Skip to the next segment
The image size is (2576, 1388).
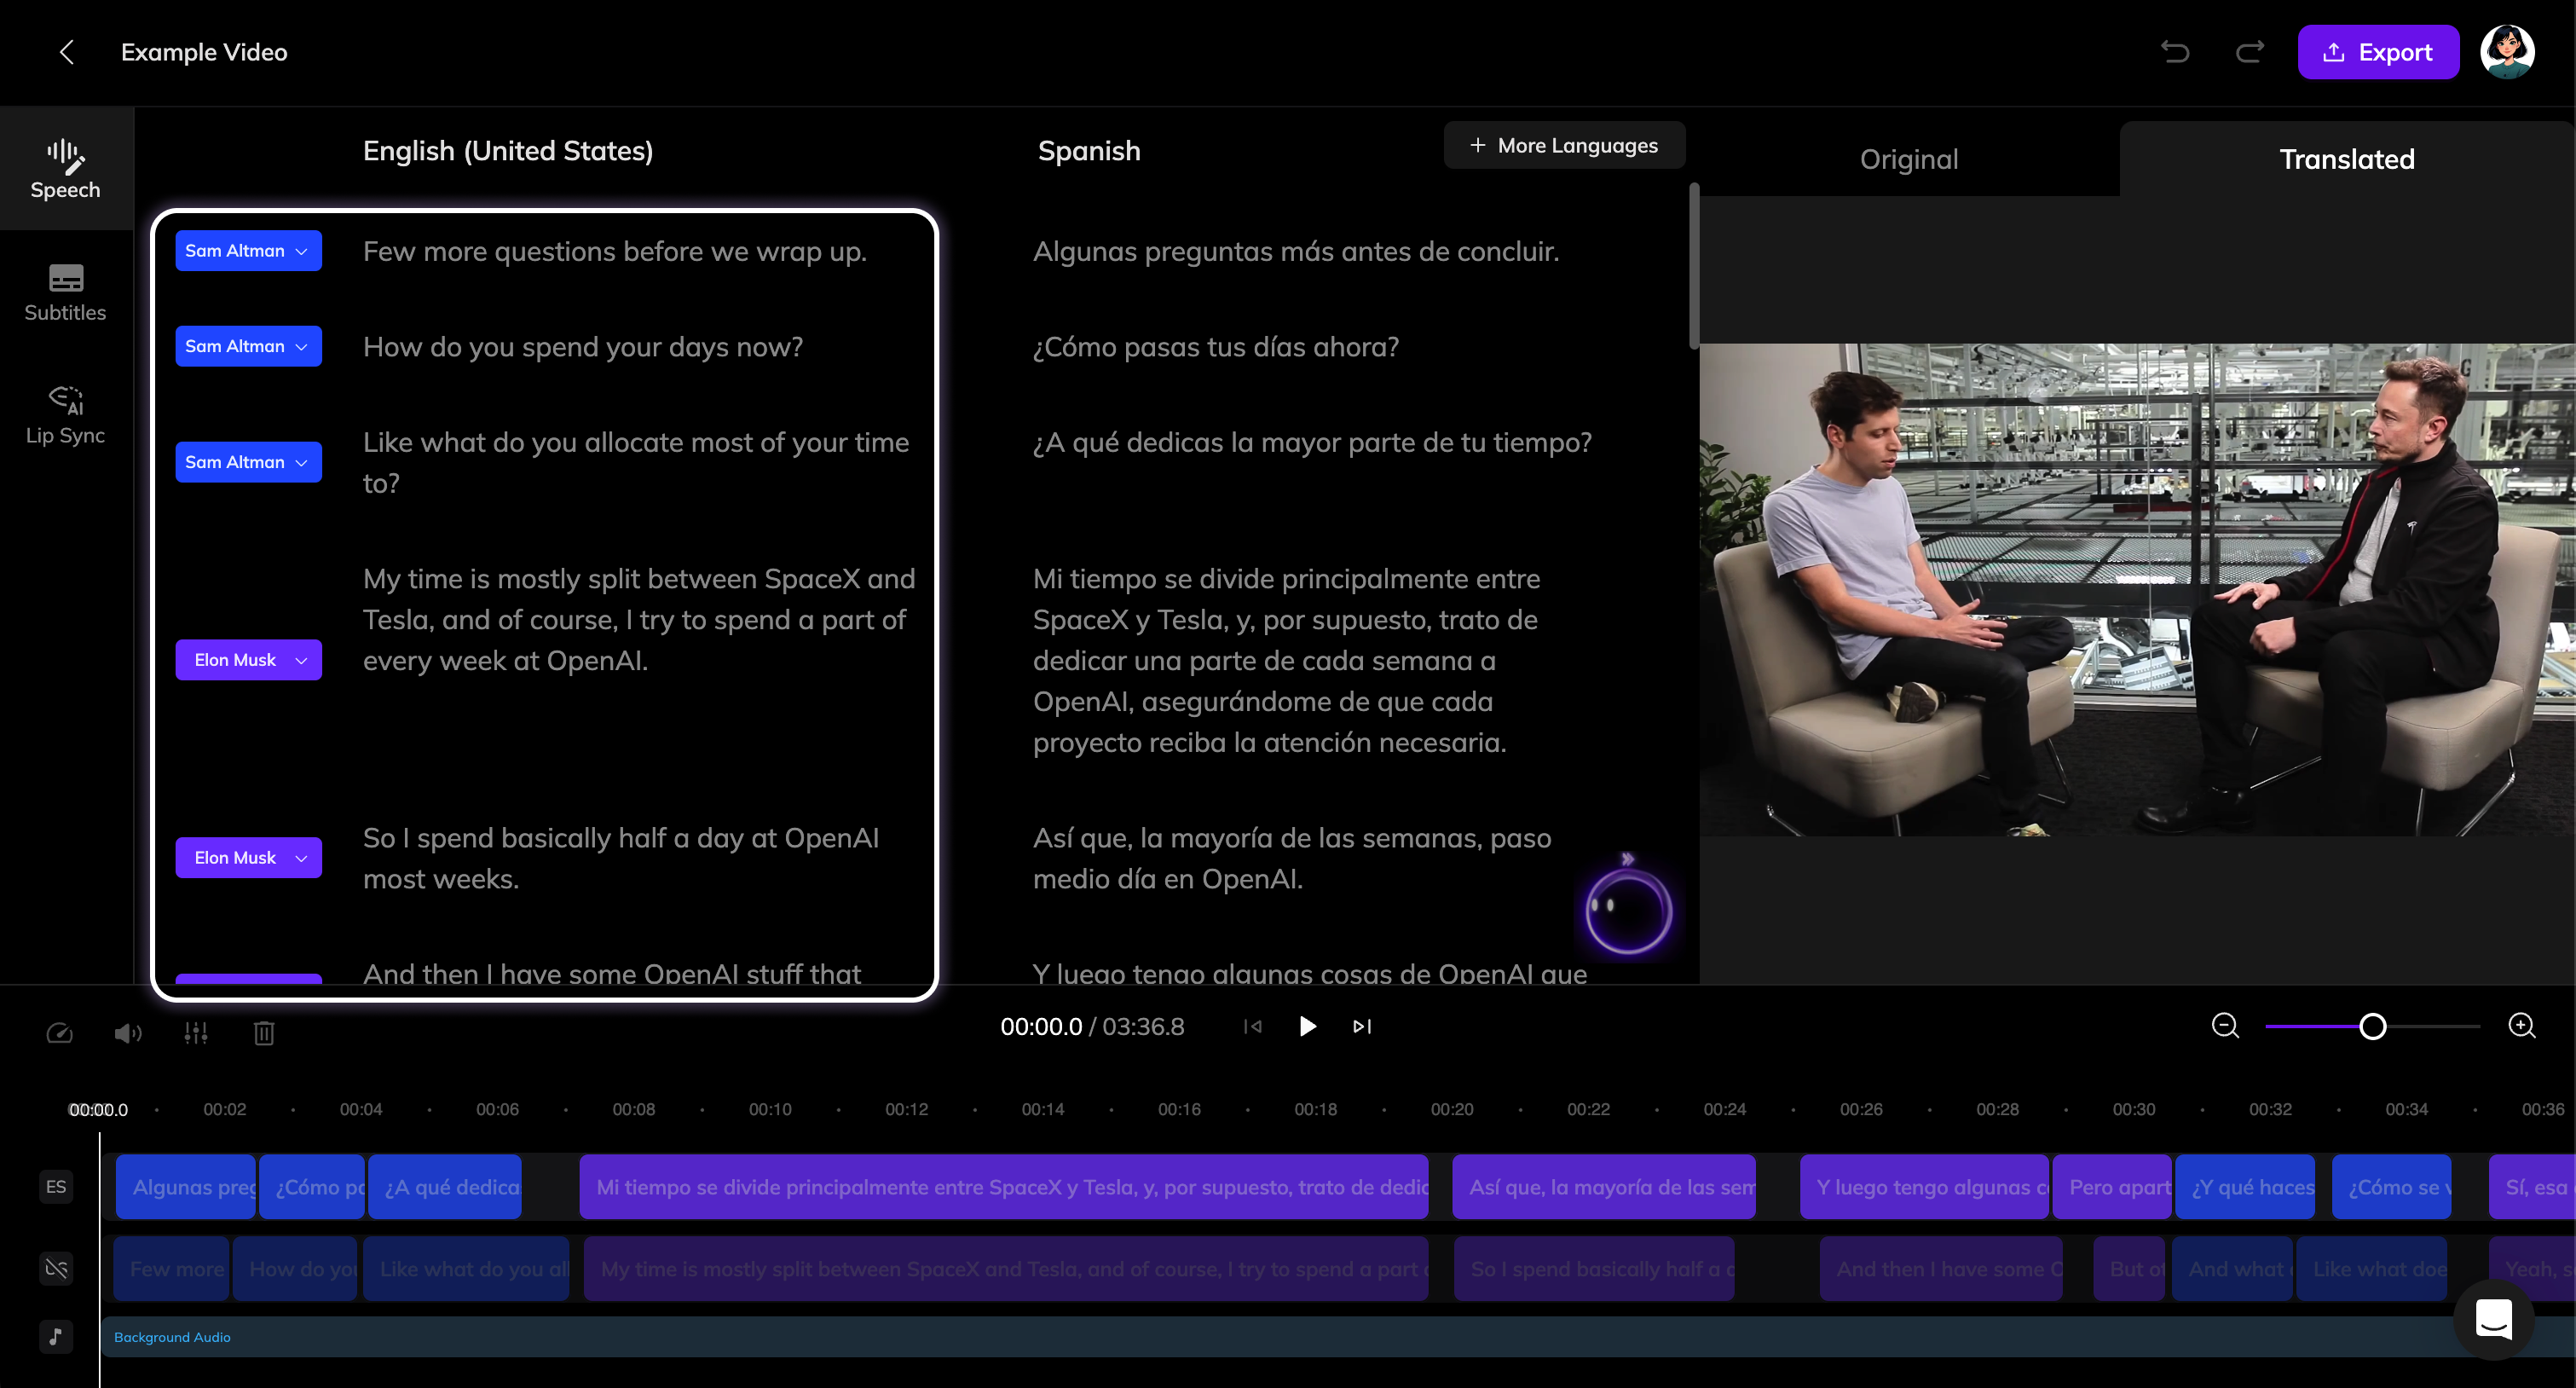coord(1362,1026)
